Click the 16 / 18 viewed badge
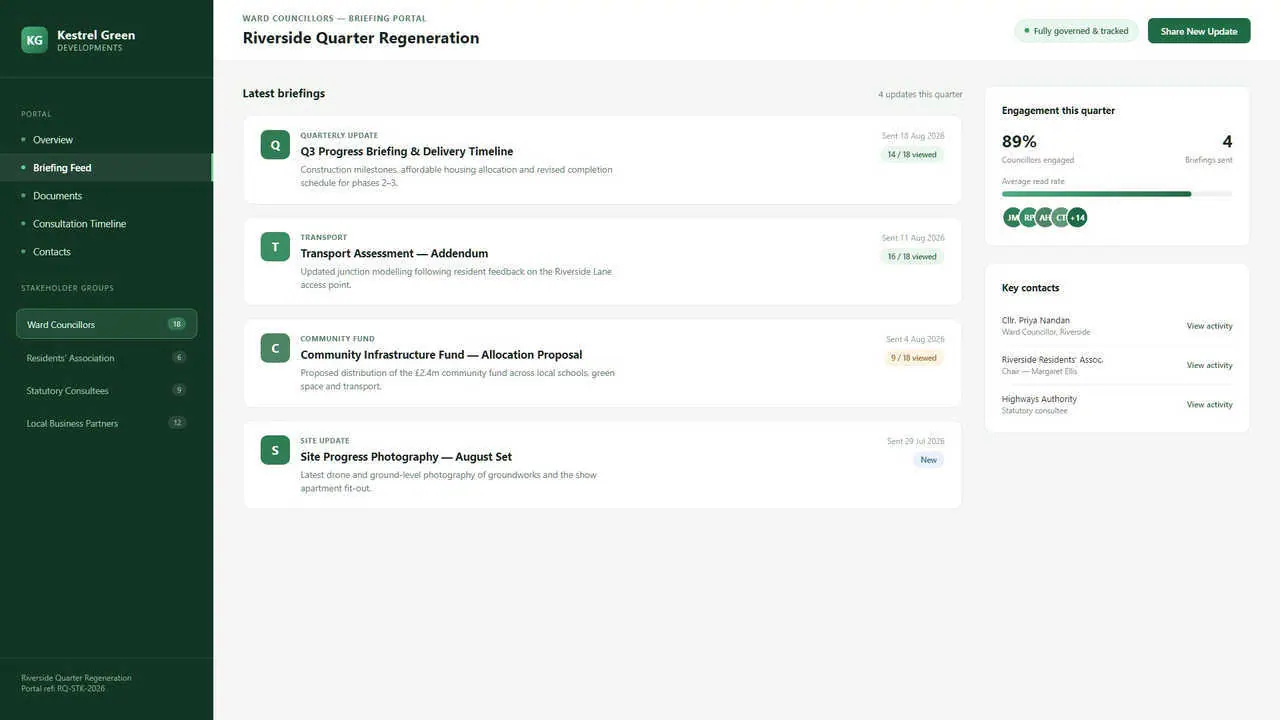 pos(912,257)
